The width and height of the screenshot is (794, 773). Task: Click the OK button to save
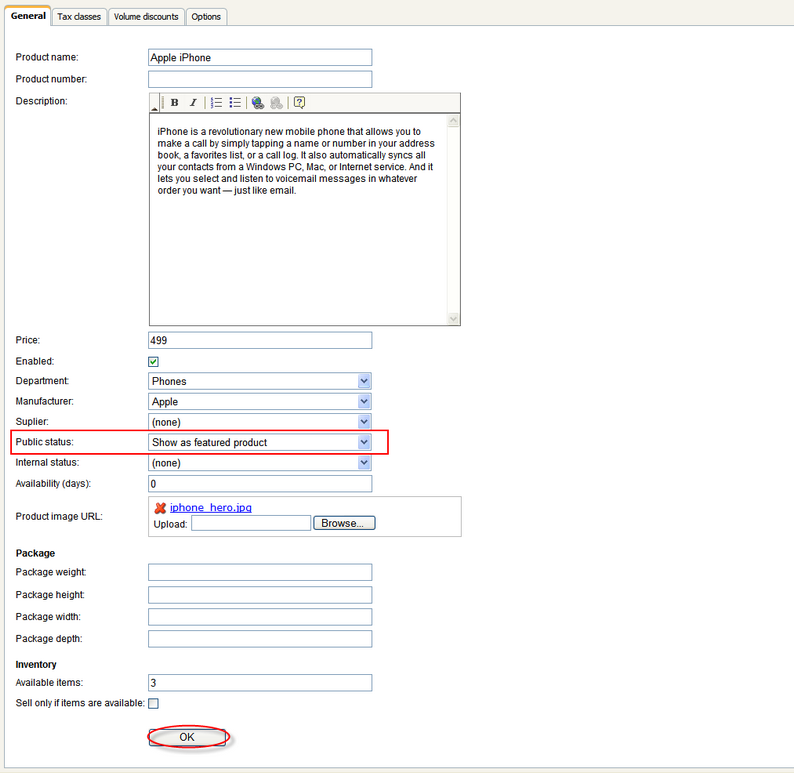tap(187, 737)
